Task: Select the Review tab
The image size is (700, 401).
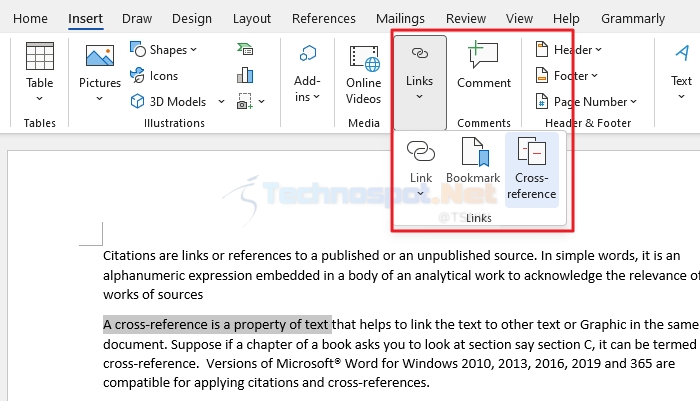Action: [x=466, y=19]
